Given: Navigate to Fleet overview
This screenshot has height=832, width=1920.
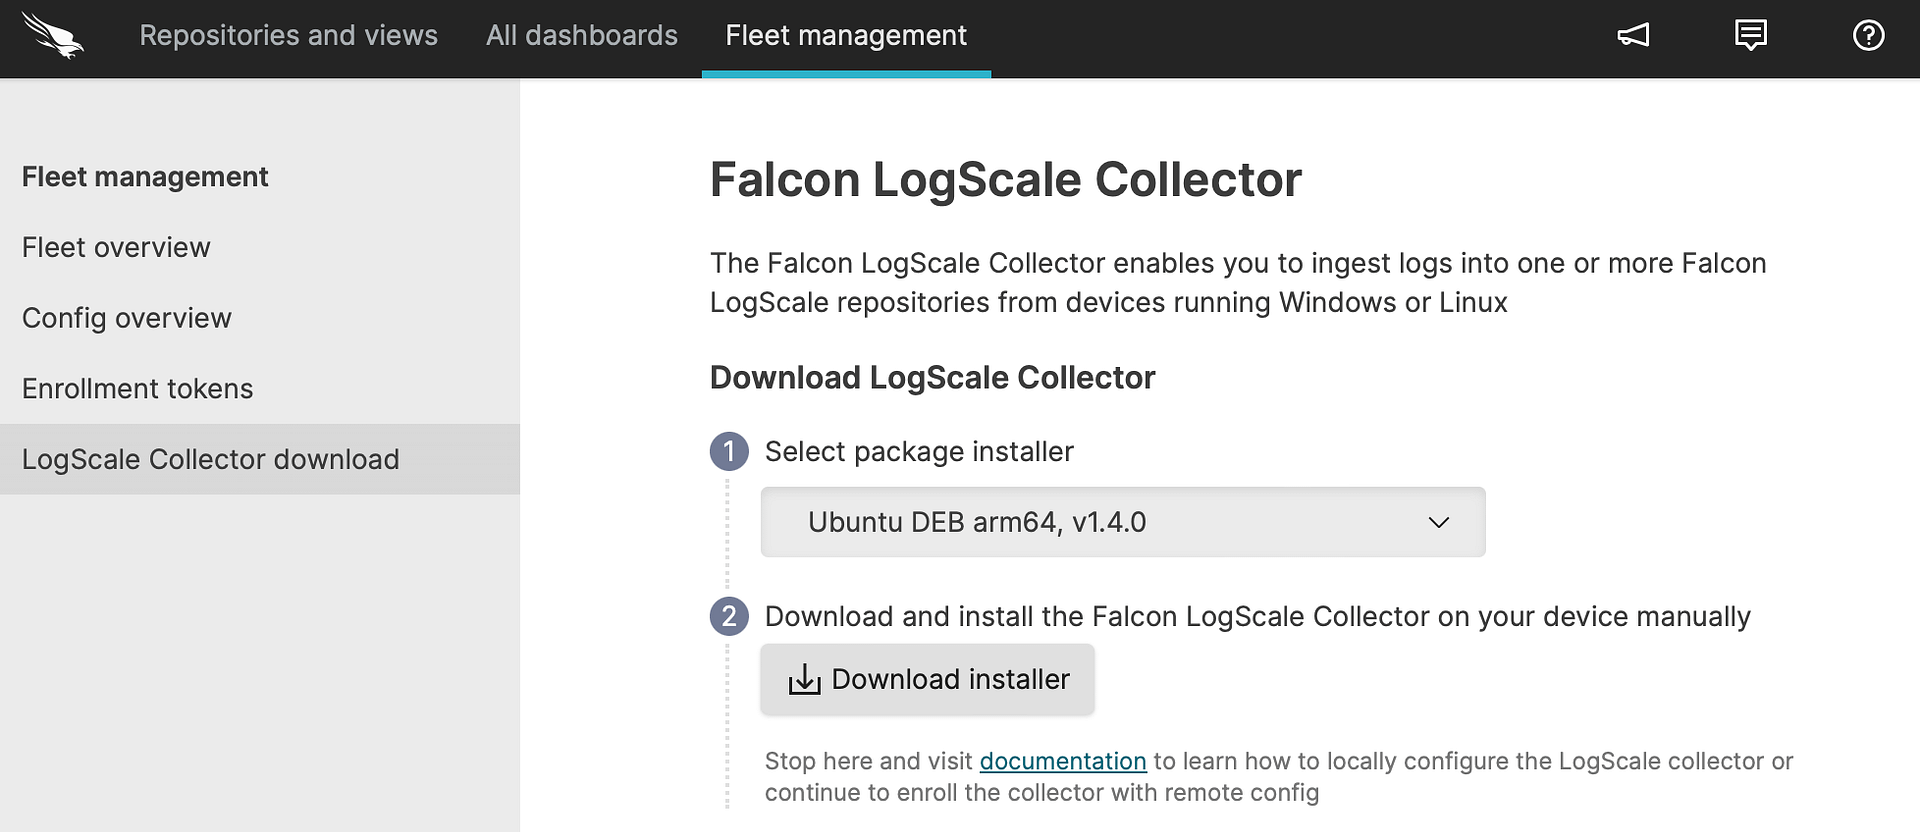Looking at the screenshot, I should (x=115, y=247).
